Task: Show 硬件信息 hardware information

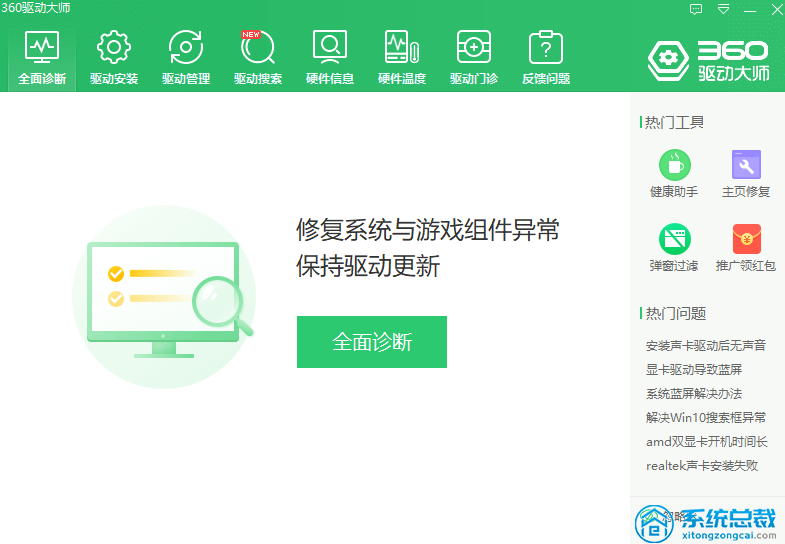Action: 330,57
